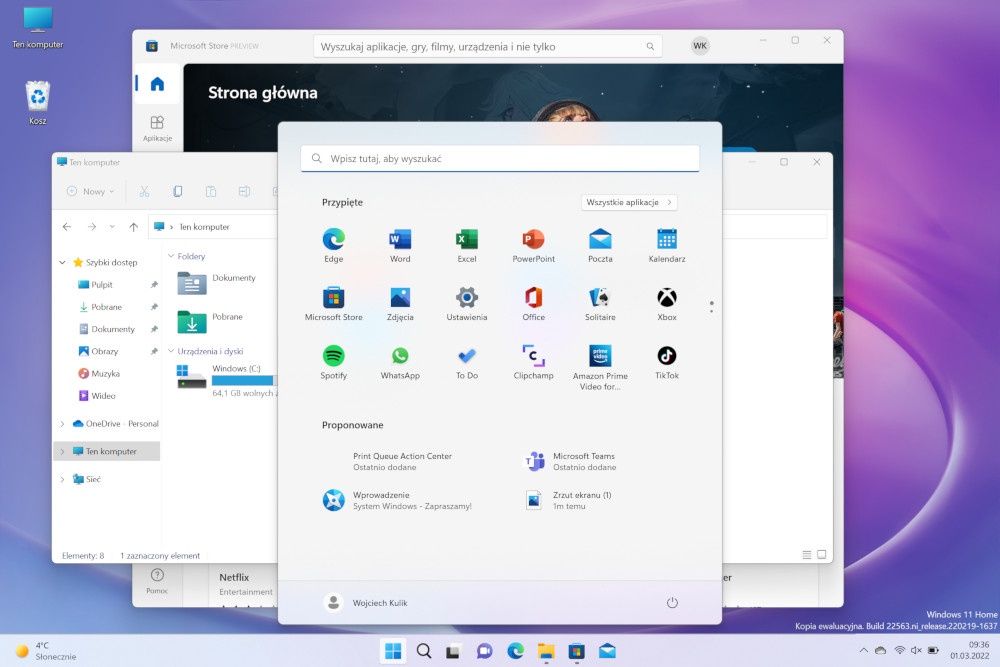
Task: Click the WK profile avatar in Store
Action: (700, 46)
